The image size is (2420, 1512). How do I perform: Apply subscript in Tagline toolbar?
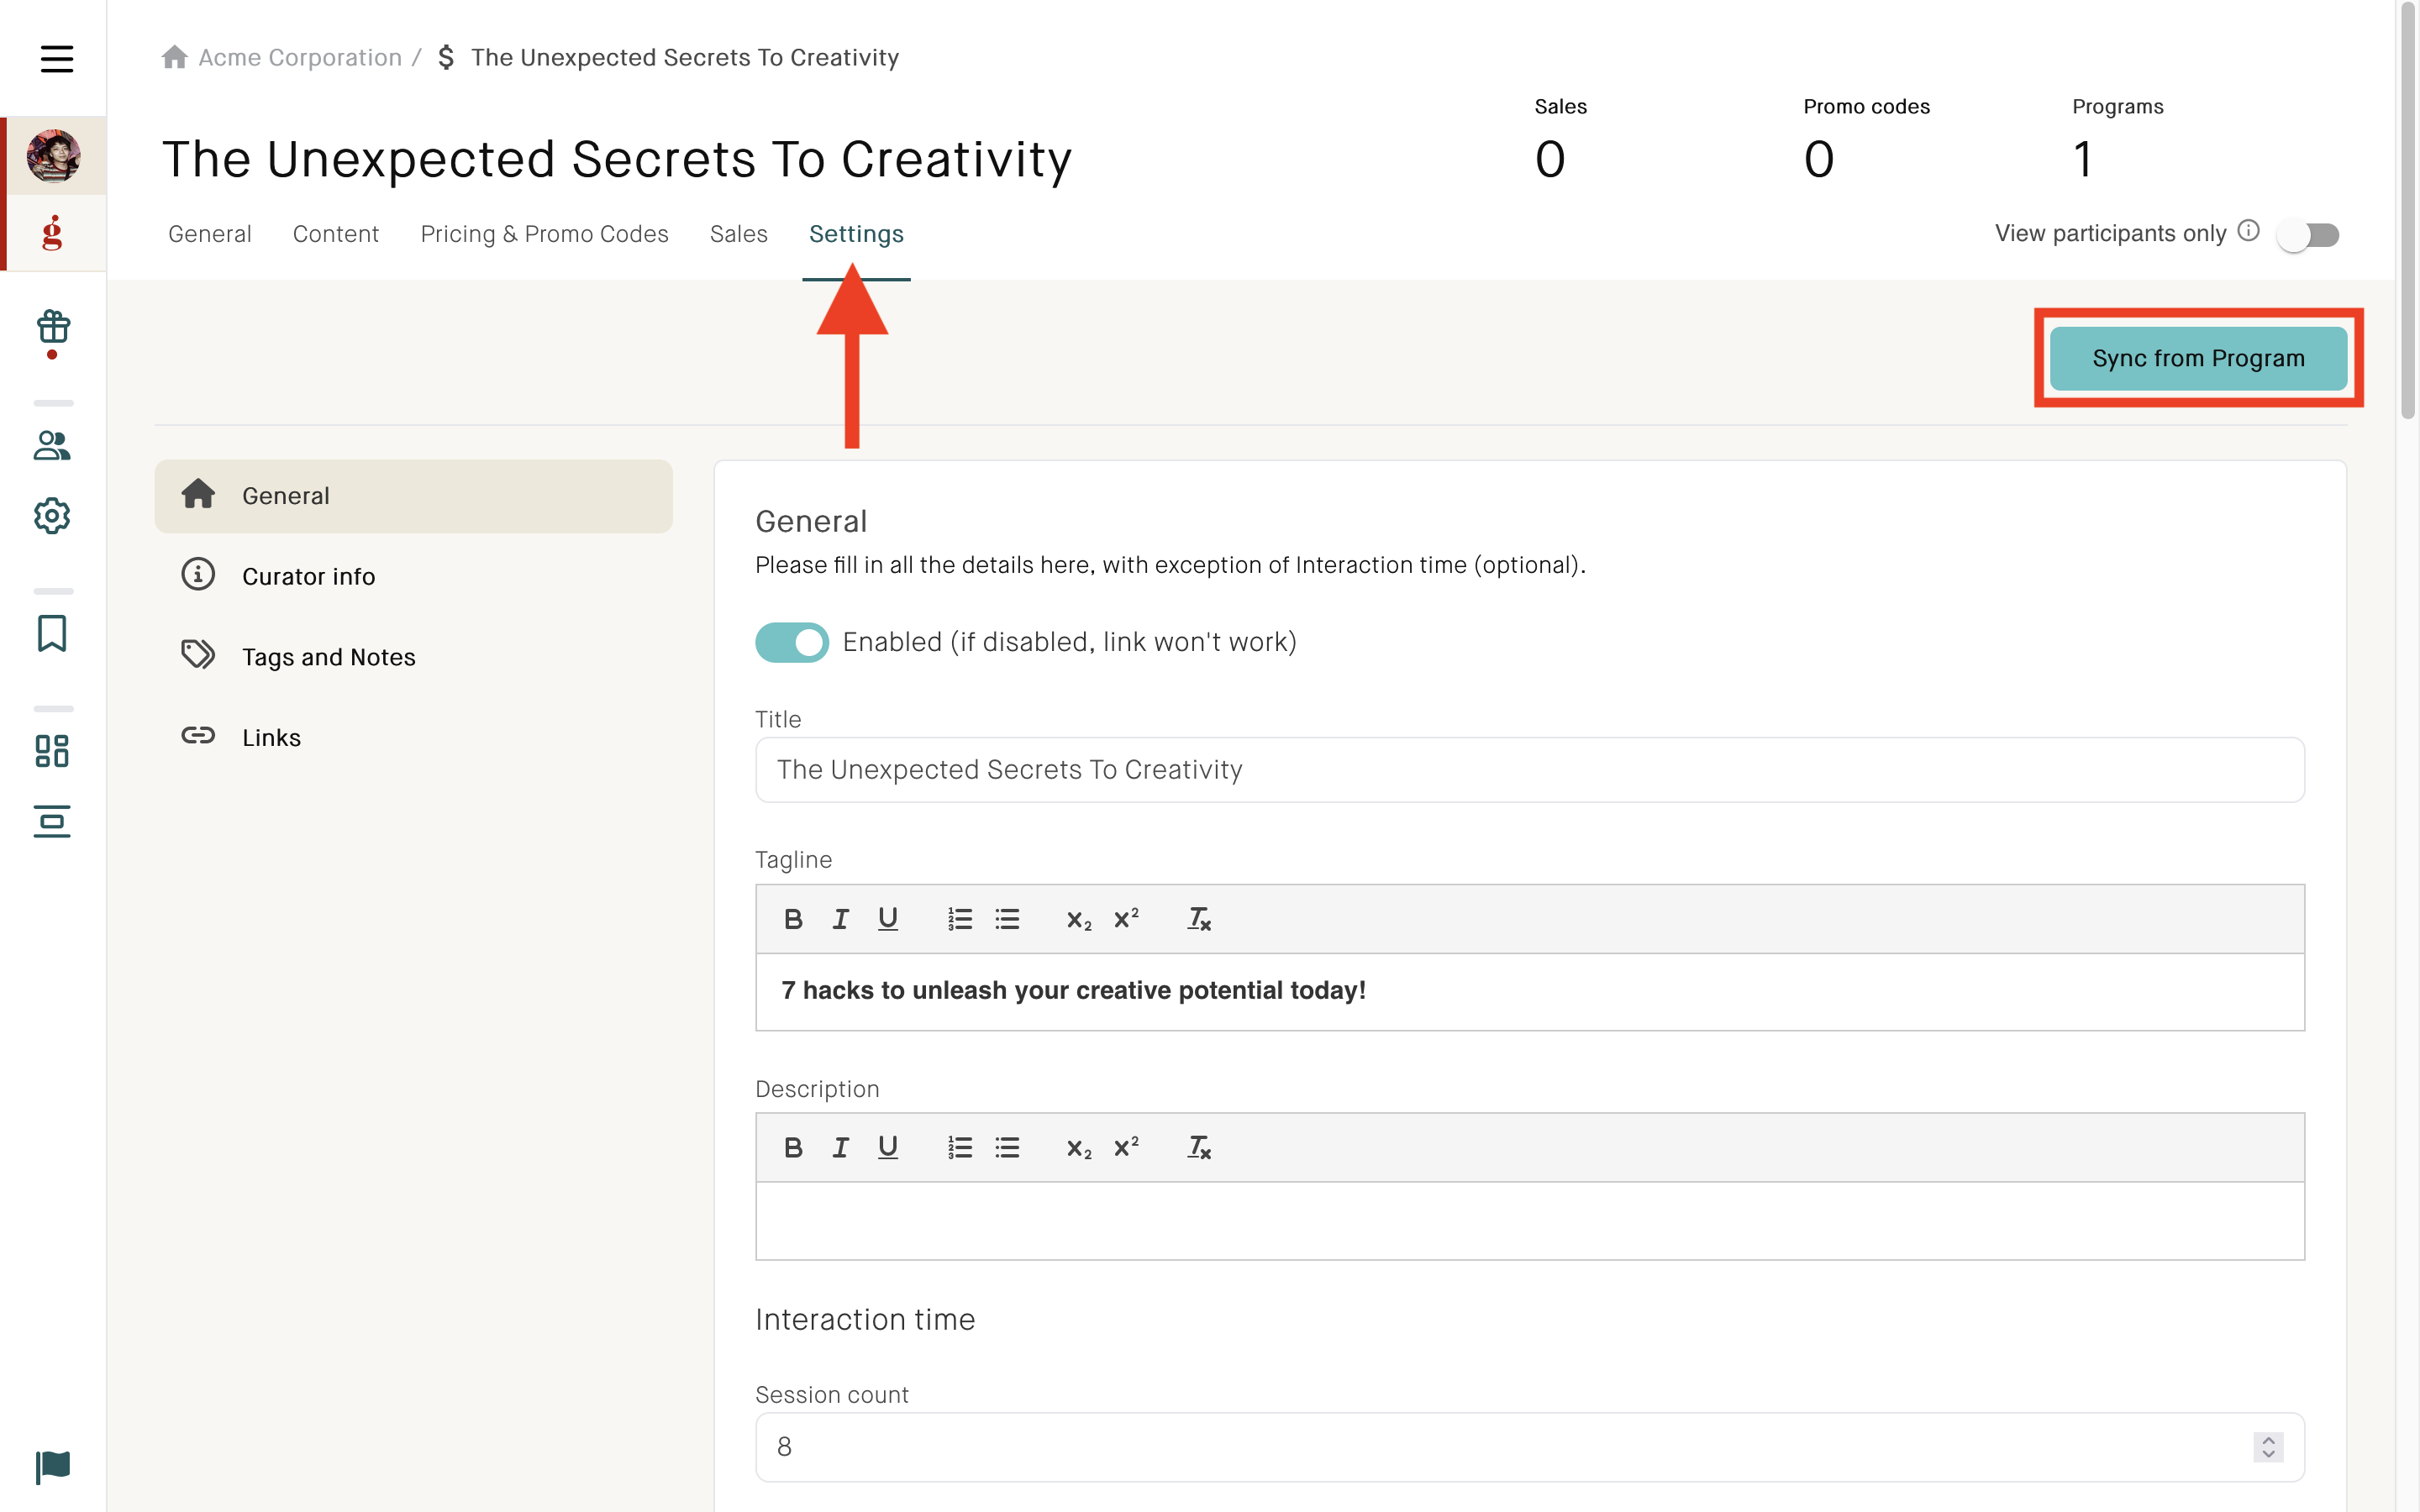click(1078, 919)
